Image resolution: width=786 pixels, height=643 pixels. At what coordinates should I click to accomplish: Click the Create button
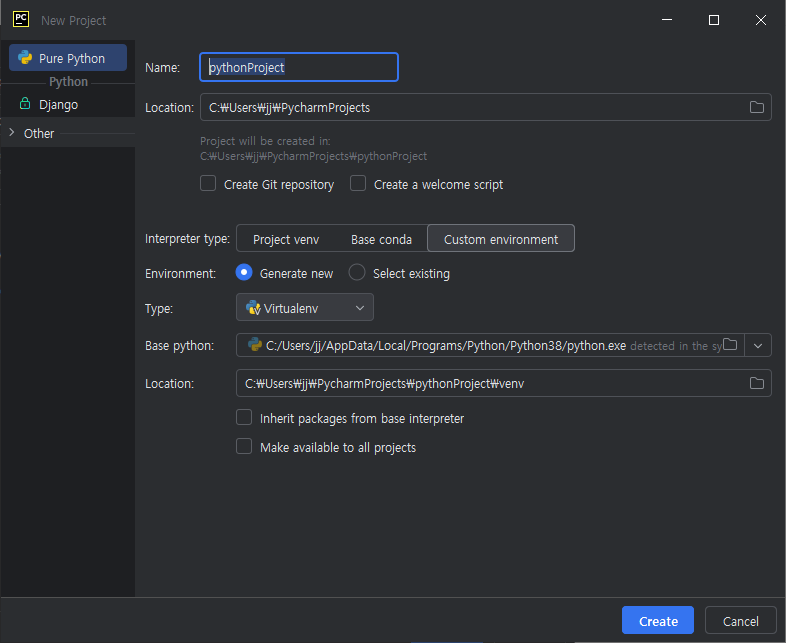[658, 620]
